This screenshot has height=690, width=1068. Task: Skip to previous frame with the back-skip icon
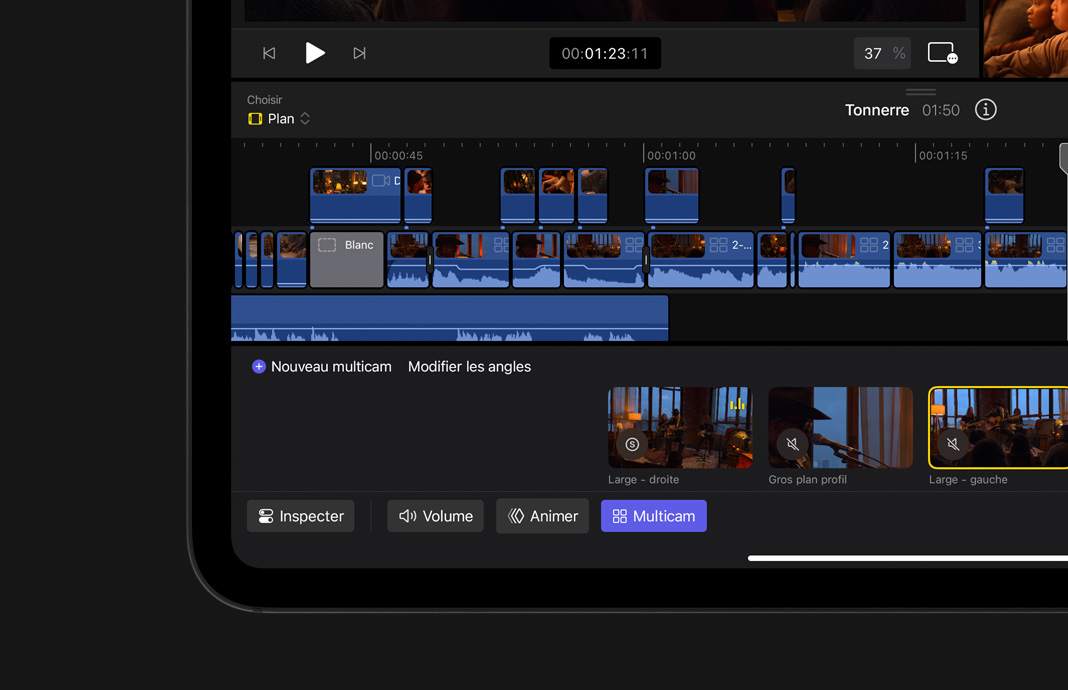[268, 53]
